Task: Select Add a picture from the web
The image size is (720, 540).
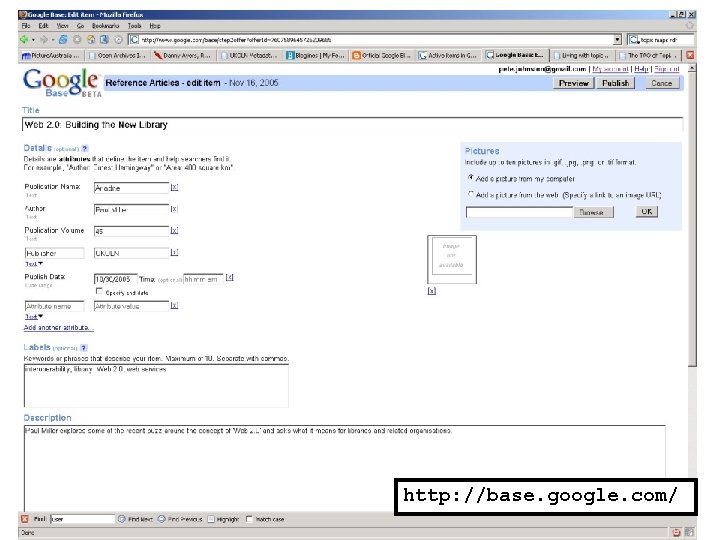Action: click(x=471, y=194)
